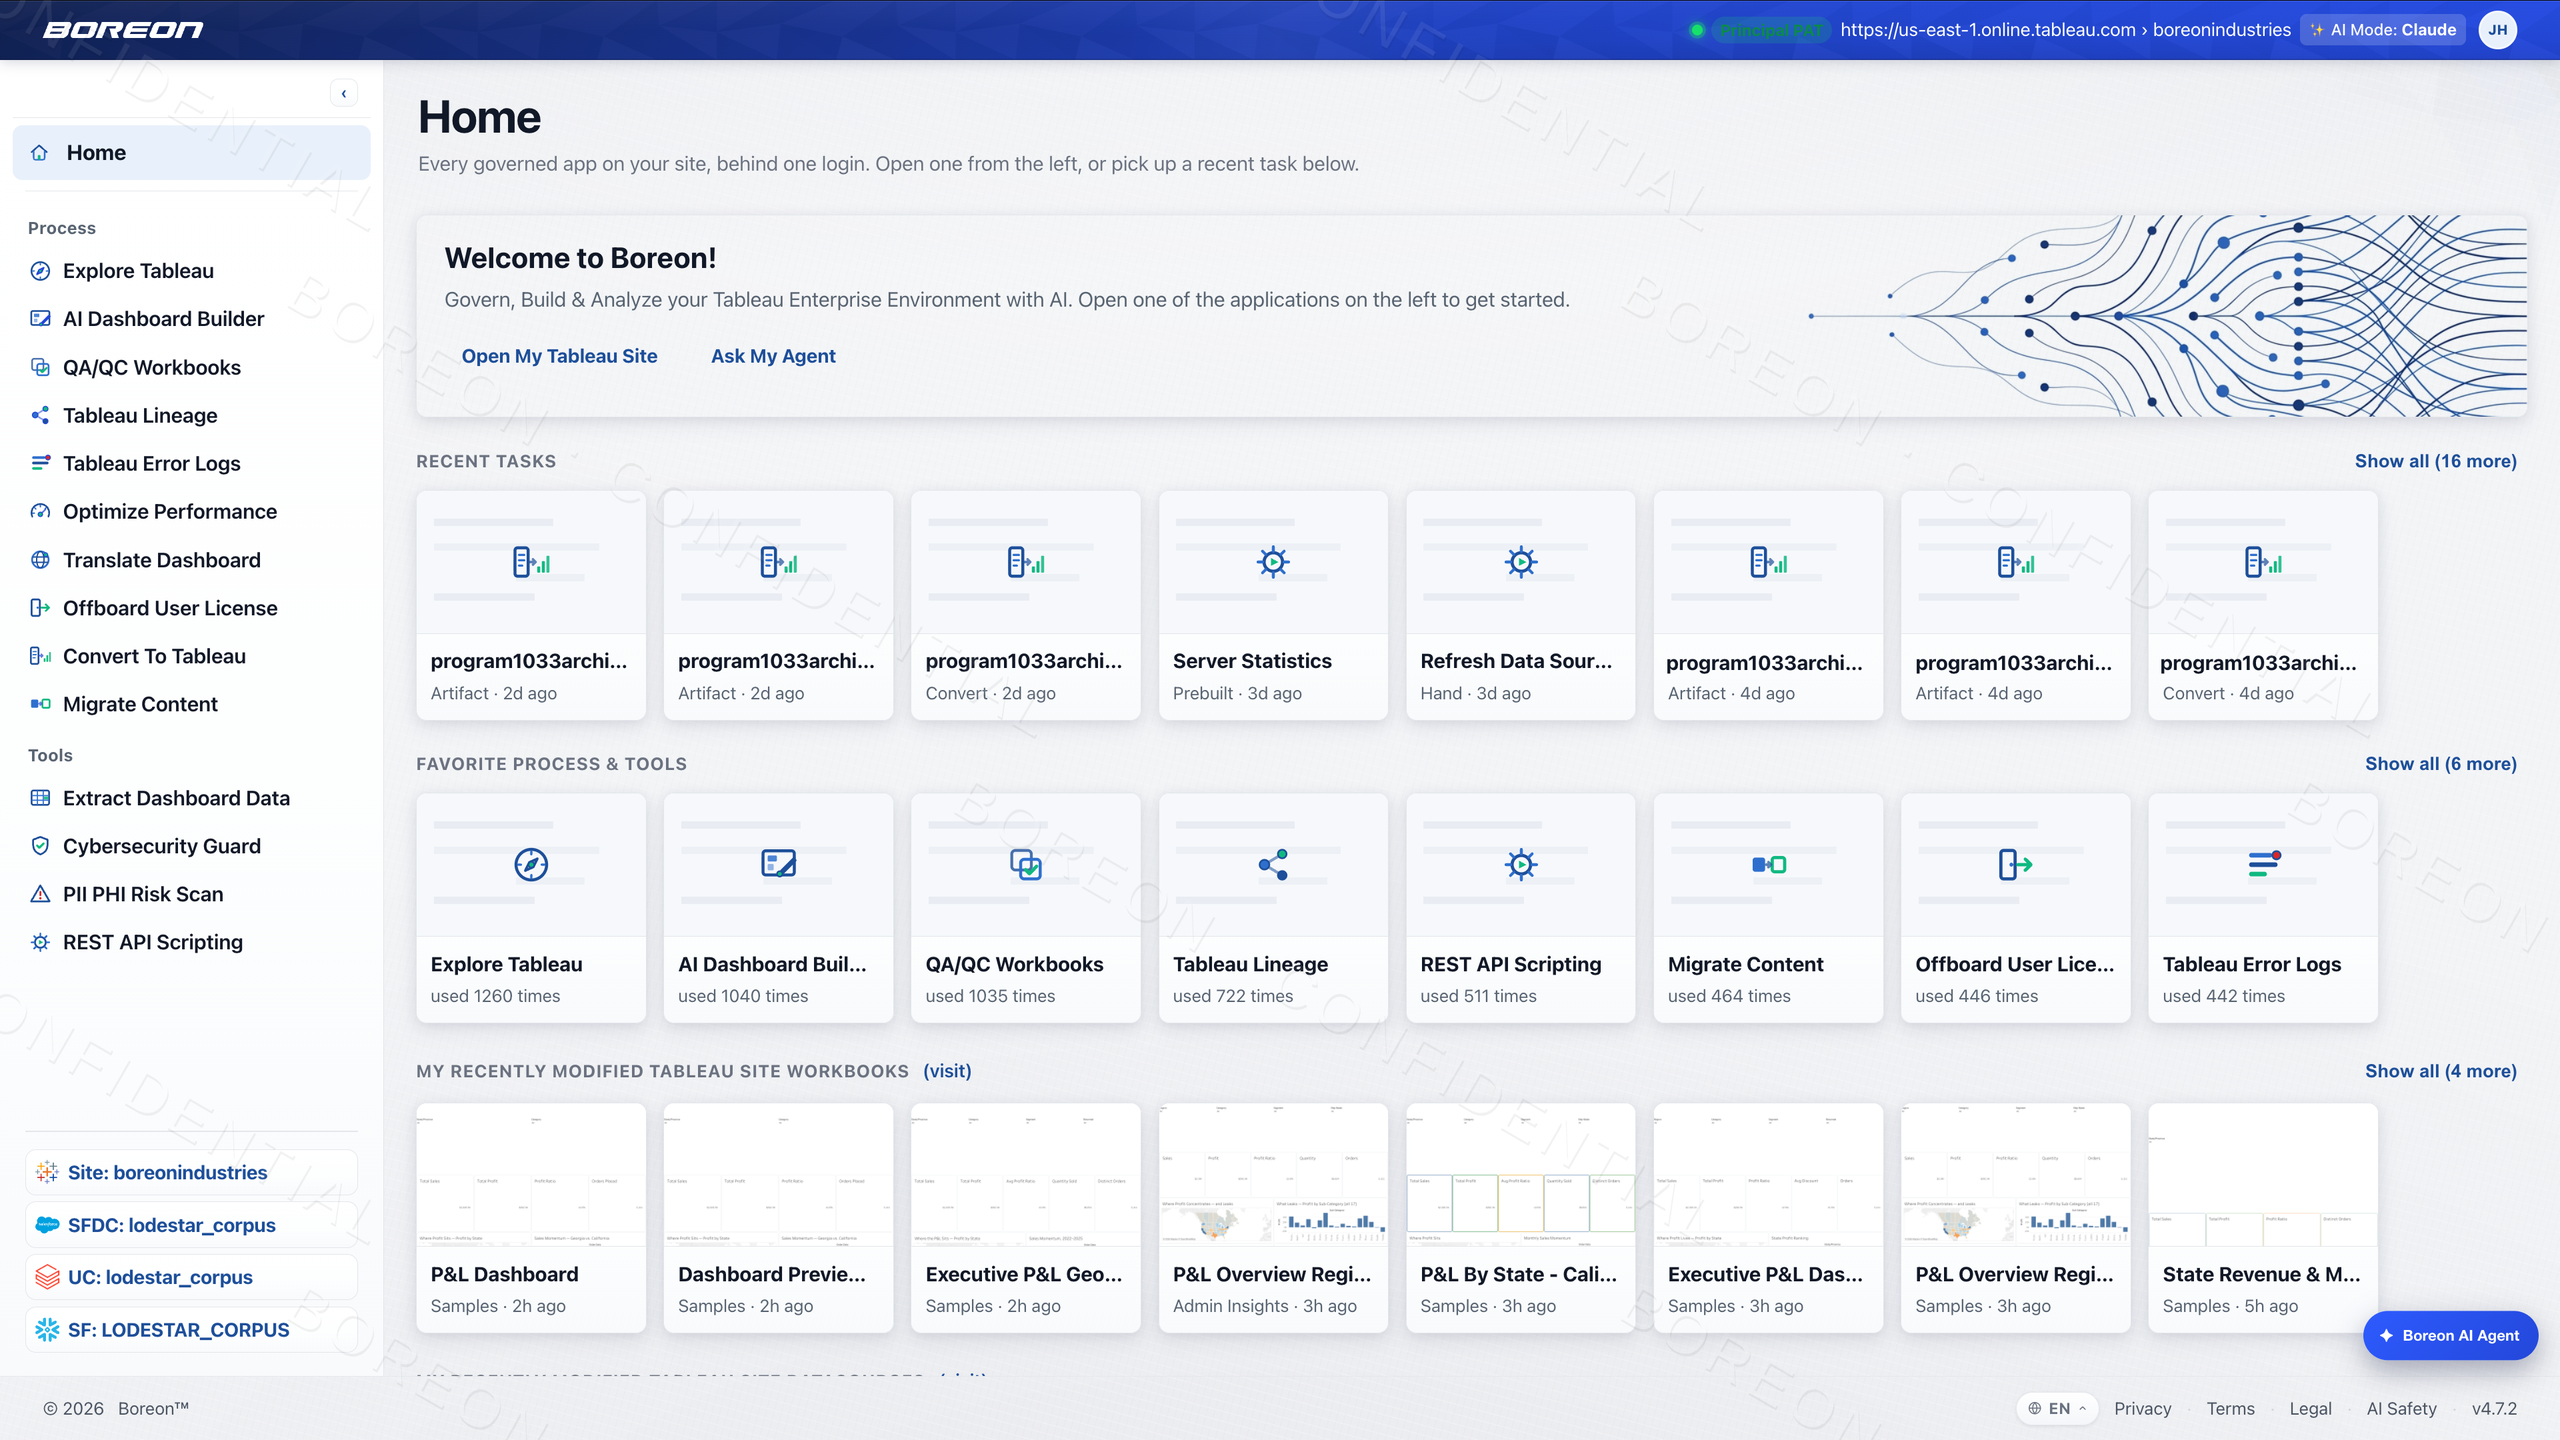Go to Home in the sidebar
This screenshot has width=2560, height=1440.
191,153
